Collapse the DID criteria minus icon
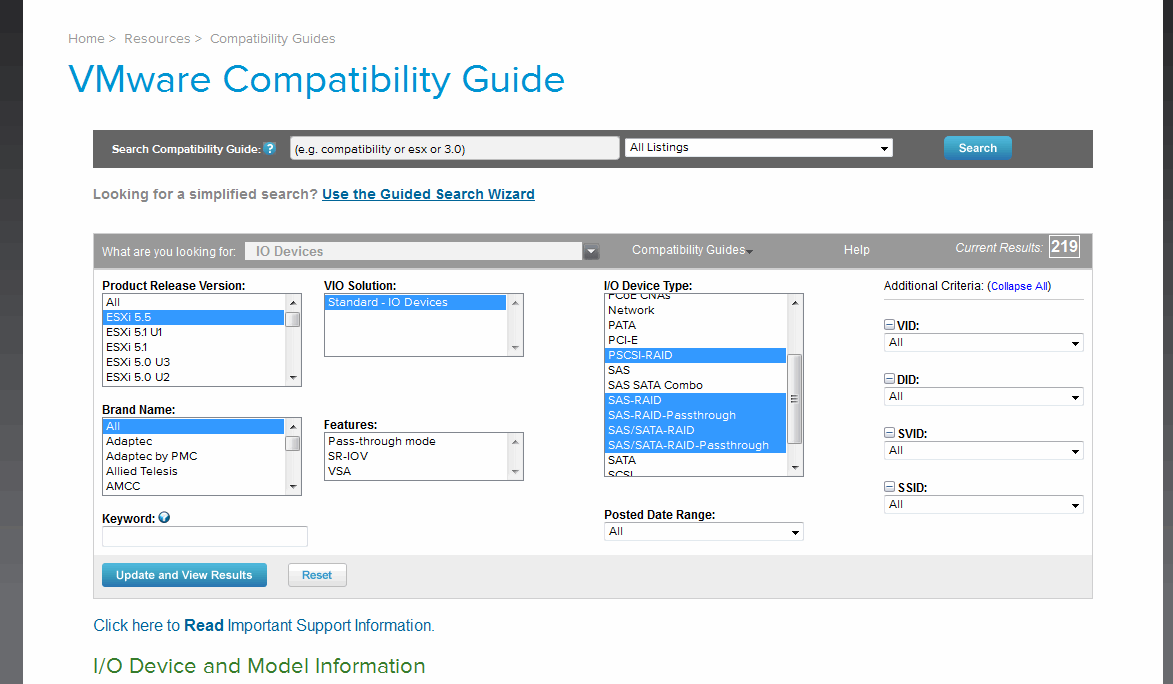Screen dimensions: 1173x684 point(889,379)
